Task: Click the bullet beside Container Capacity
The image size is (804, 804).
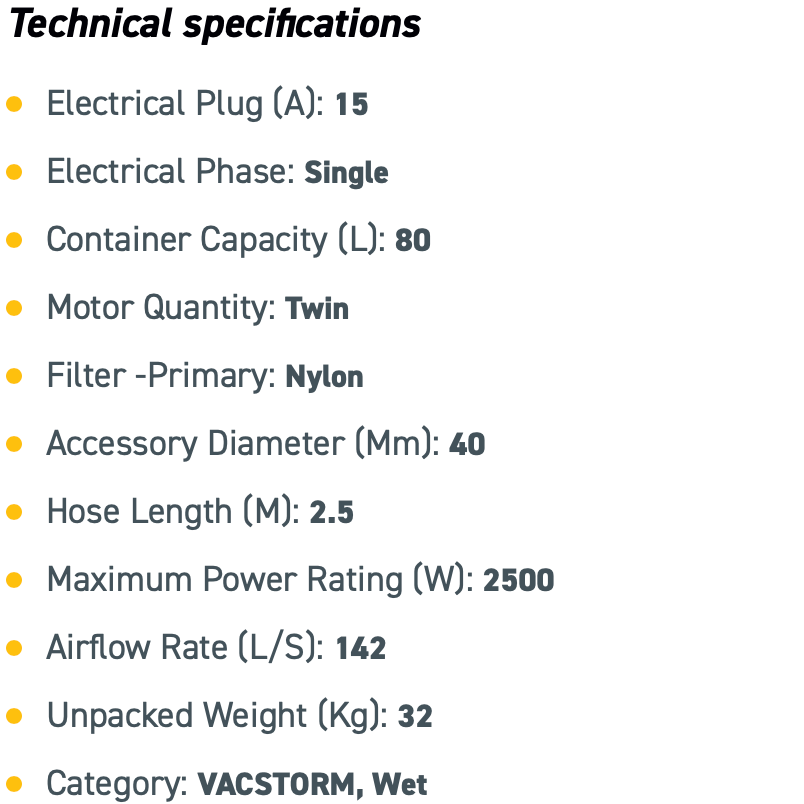Action: pos(14,240)
